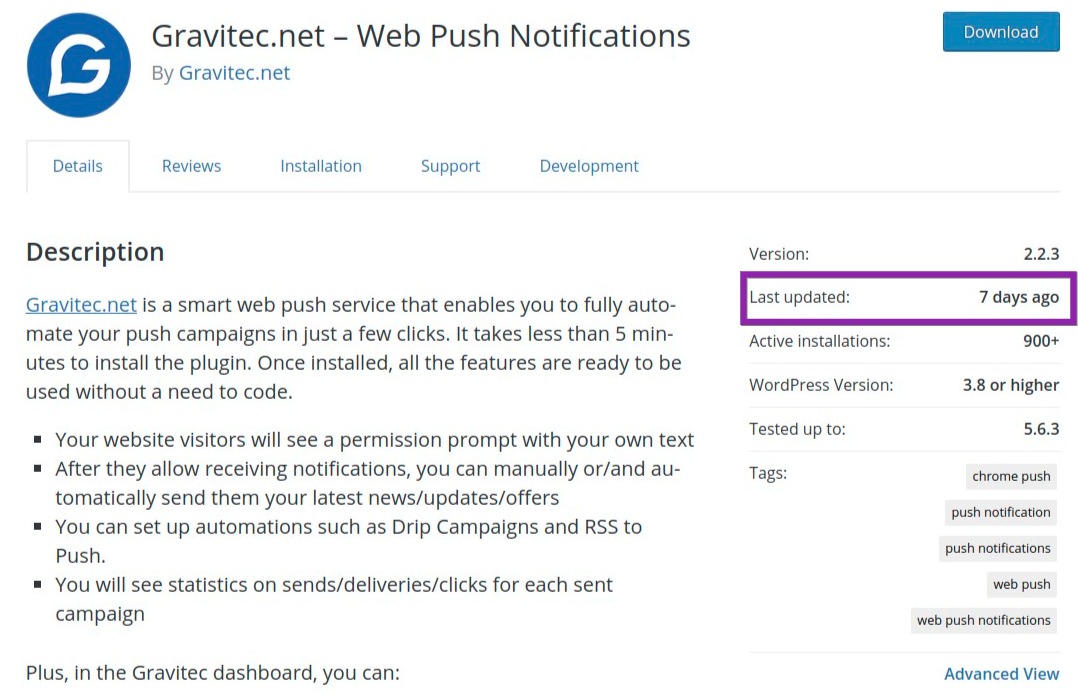Follow the Gravitec.net link in the description

click(x=81, y=305)
